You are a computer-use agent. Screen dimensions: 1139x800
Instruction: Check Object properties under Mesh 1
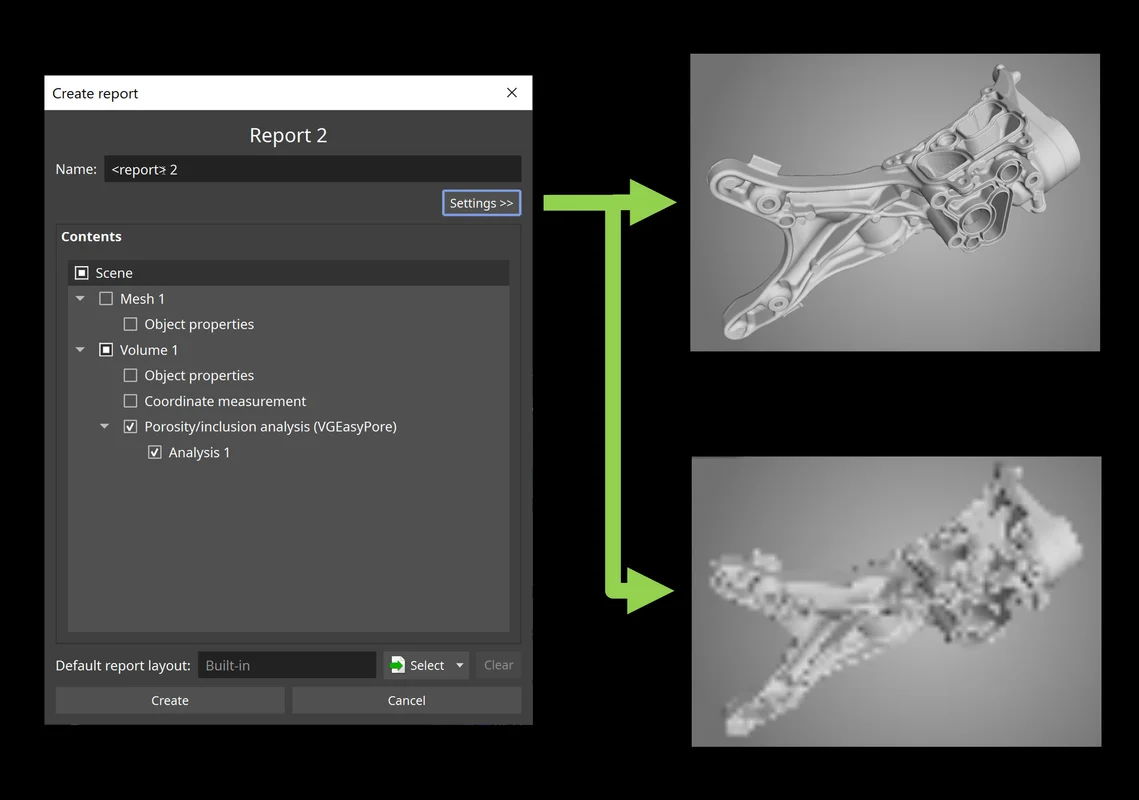click(130, 324)
